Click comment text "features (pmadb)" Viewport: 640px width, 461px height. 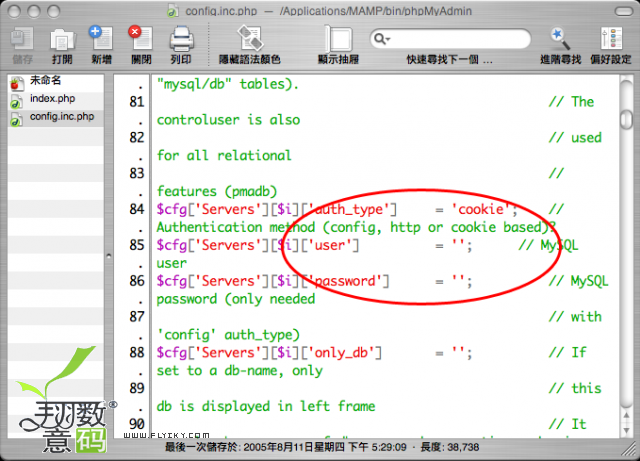(217, 192)
